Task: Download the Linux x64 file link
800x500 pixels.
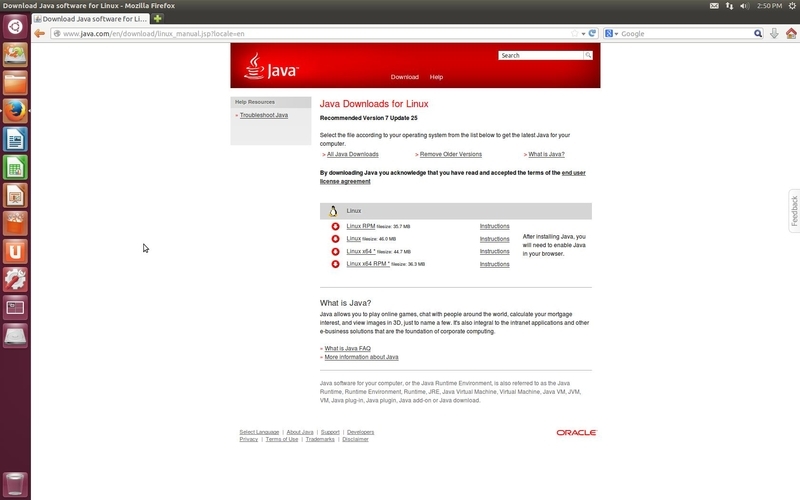Action: (361, 252)
